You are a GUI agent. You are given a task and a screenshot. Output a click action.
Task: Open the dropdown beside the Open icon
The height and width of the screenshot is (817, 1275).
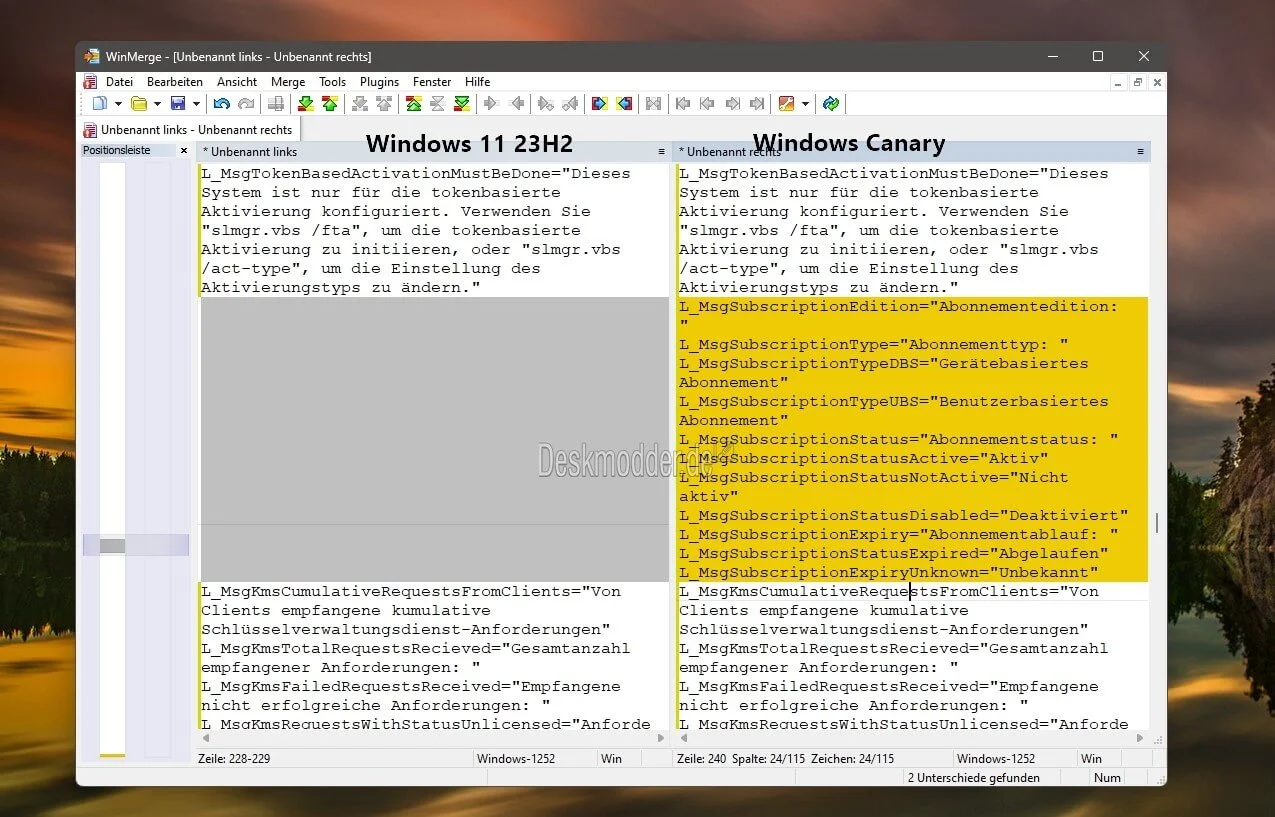155,103
